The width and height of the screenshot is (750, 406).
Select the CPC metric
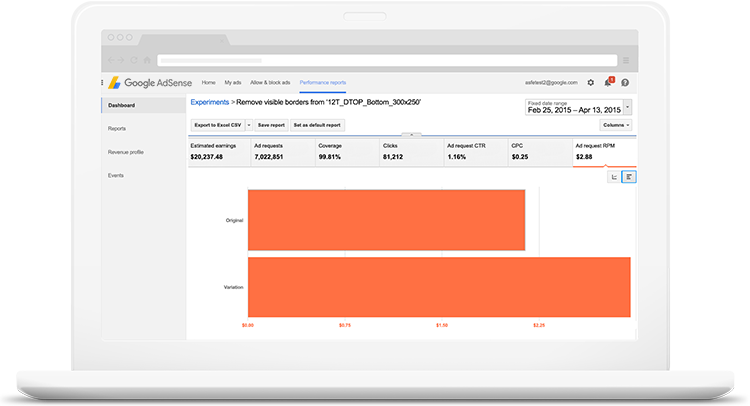[540, 152]
